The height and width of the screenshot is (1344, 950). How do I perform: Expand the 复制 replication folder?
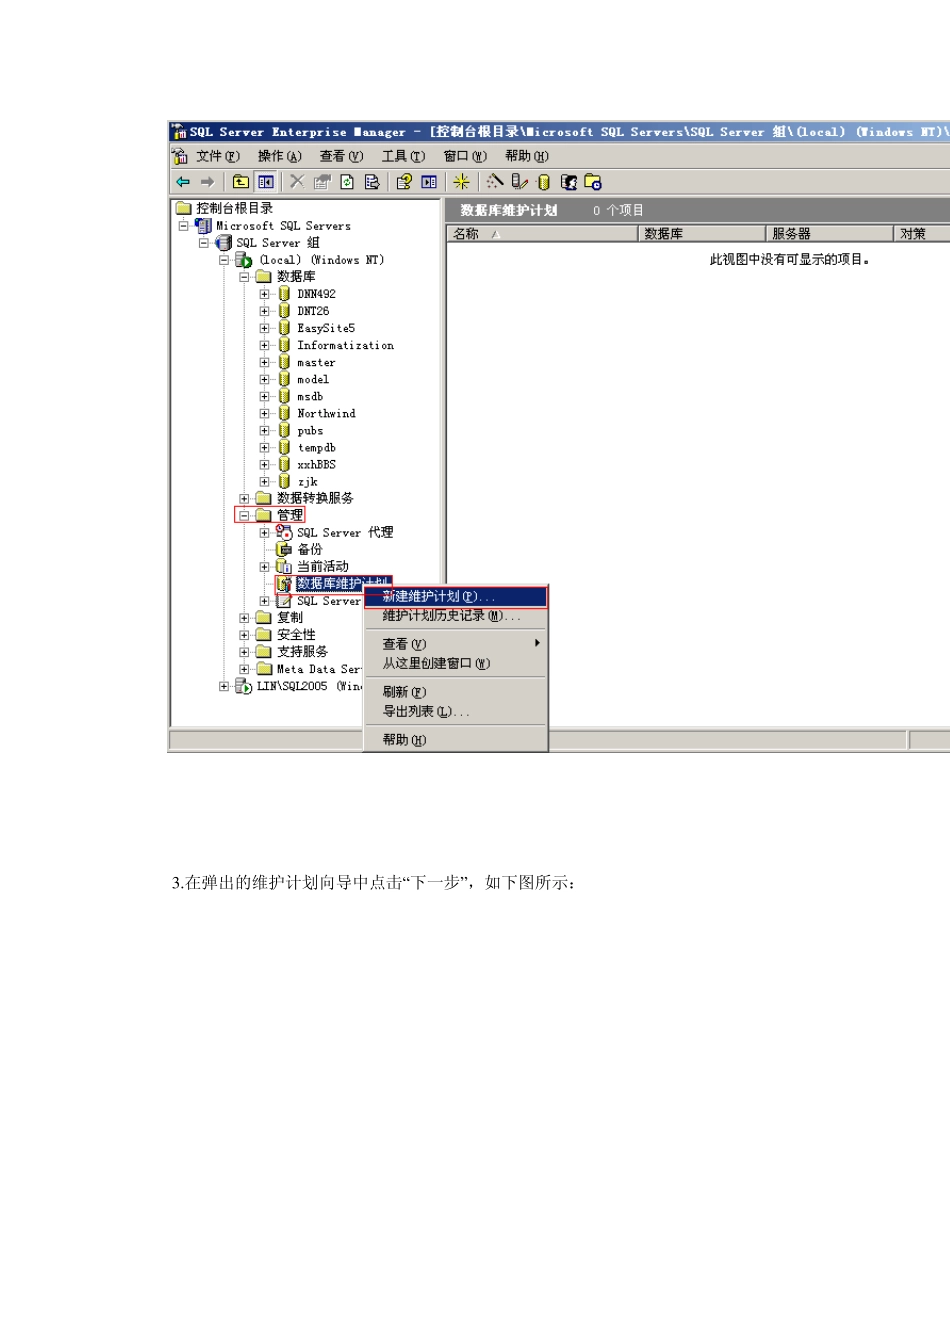[244, 618]
